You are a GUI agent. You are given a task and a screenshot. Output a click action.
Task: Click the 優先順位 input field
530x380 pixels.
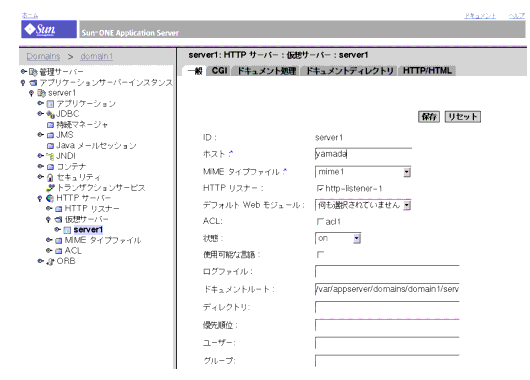387,325
